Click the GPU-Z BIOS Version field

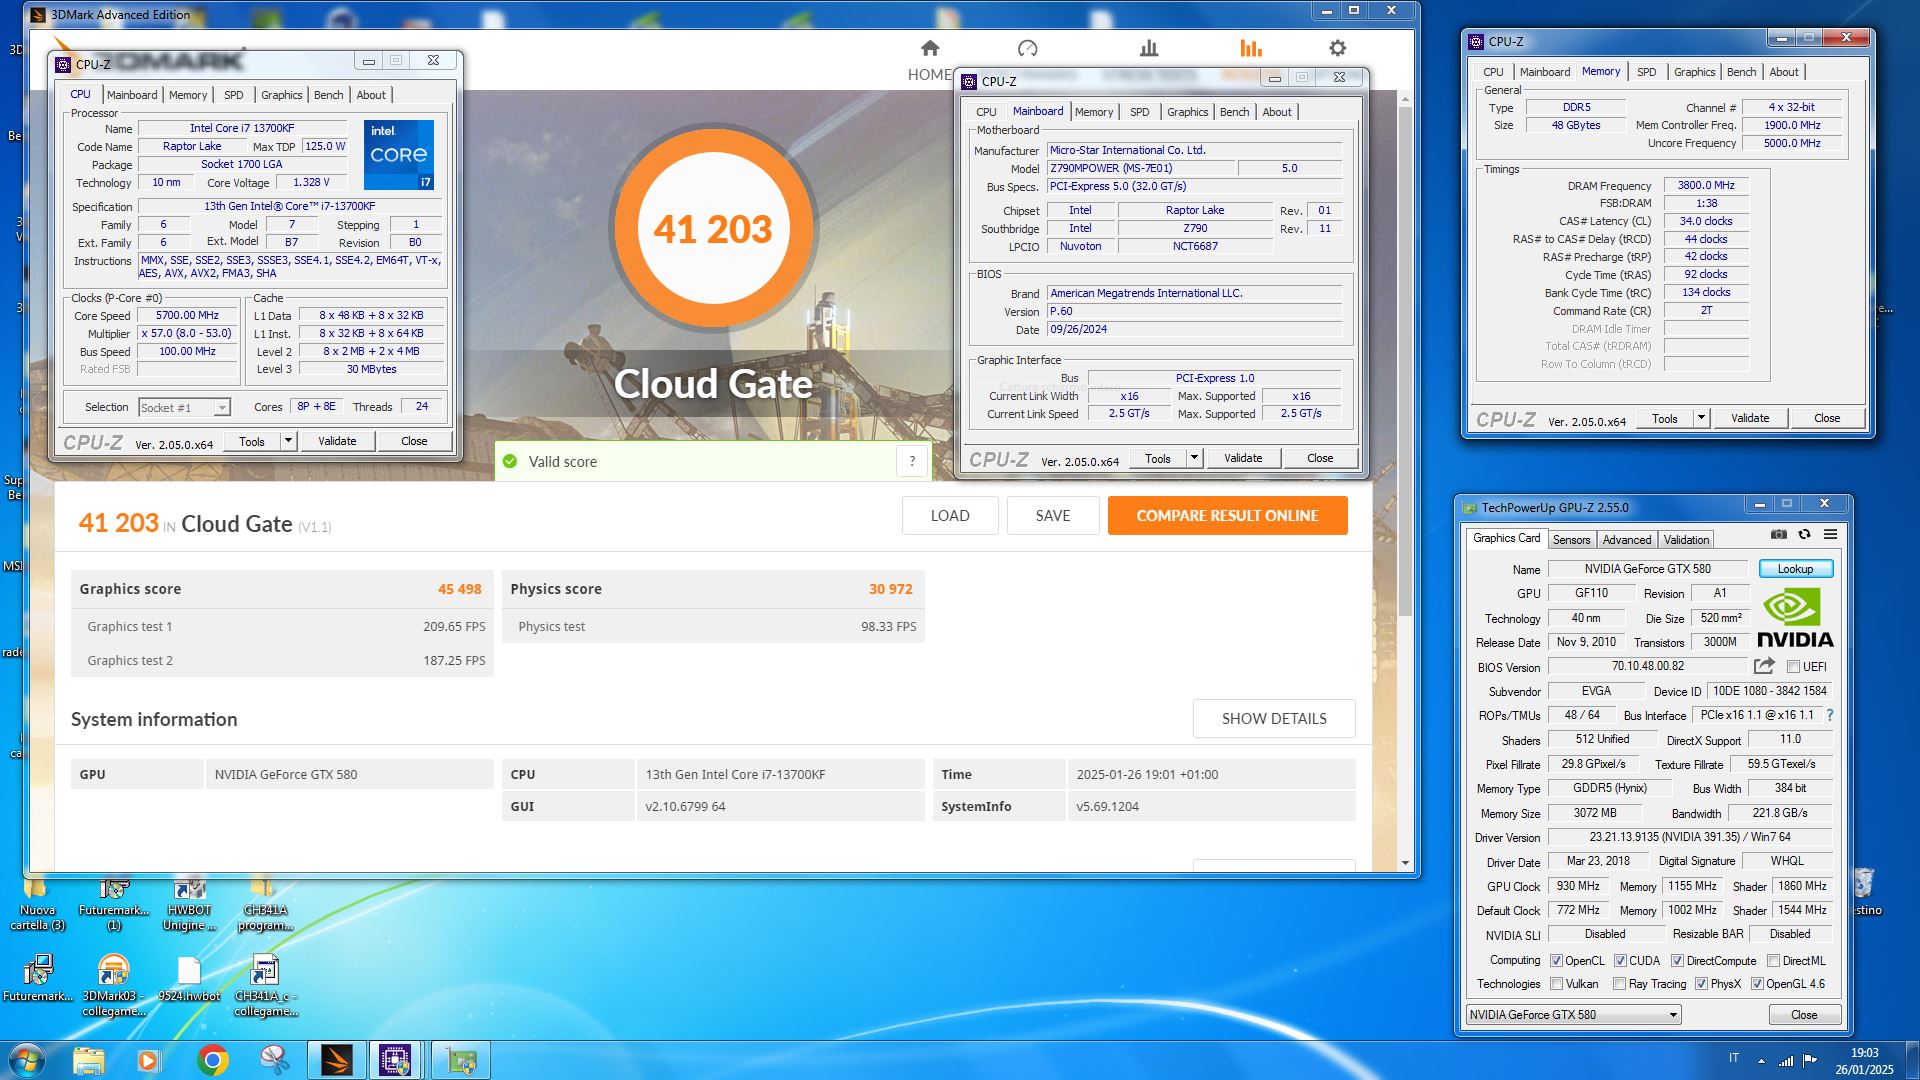1647,666
